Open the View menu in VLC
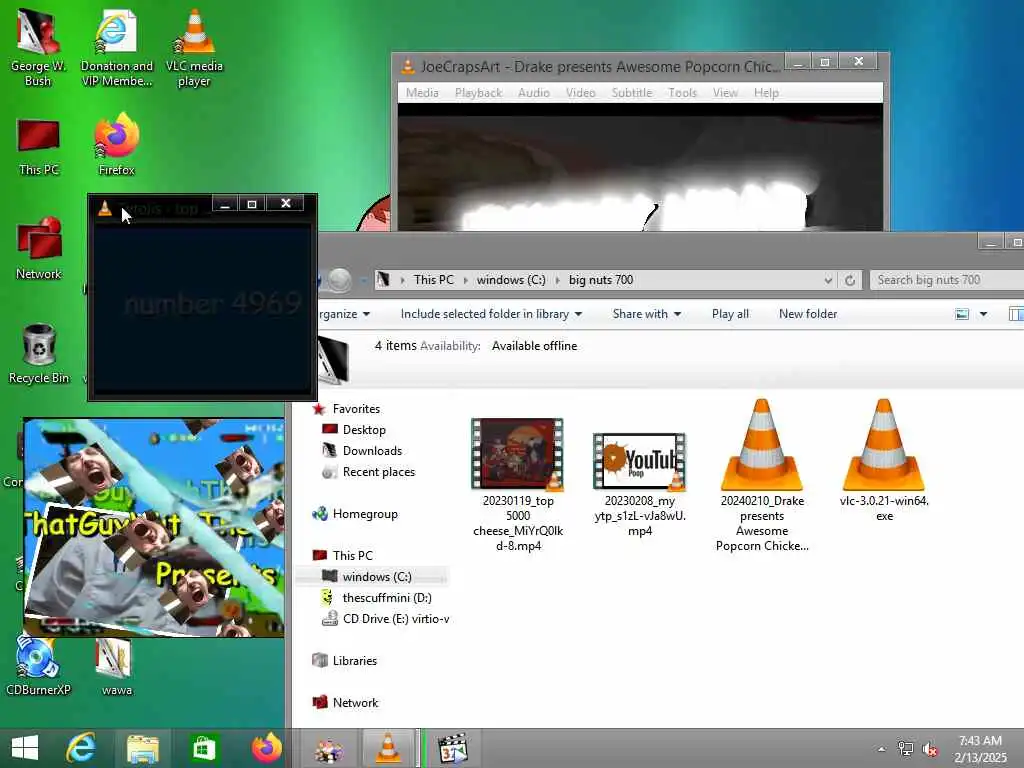 point(725,93)
